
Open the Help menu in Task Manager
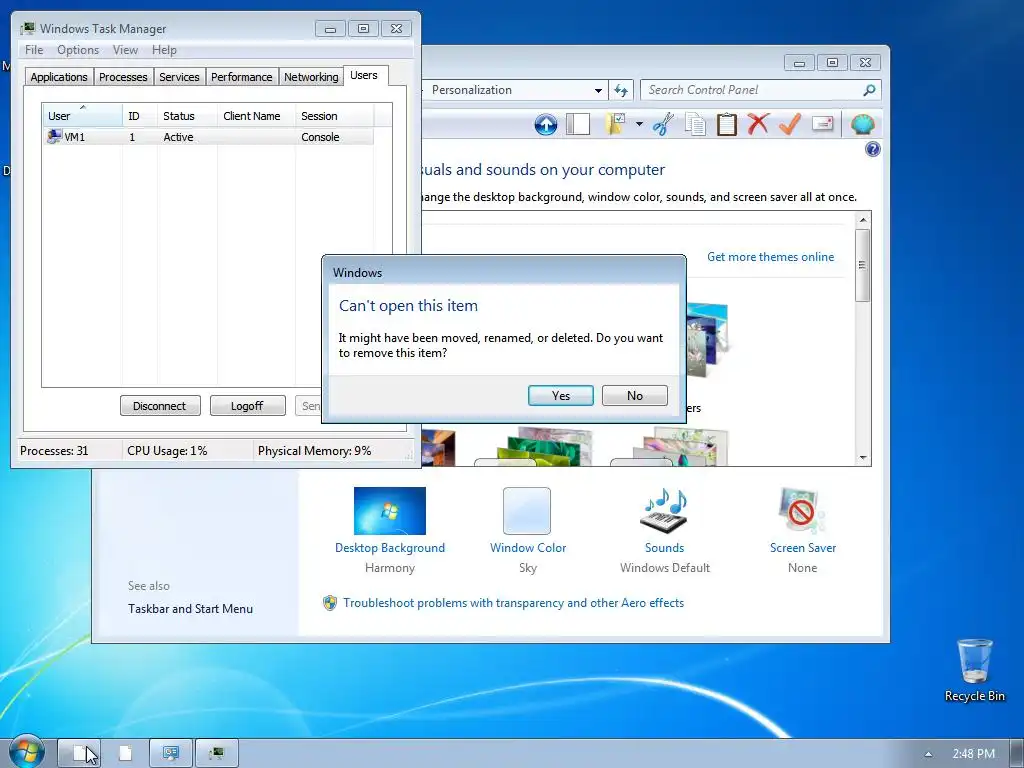click(x=164, y=50)
